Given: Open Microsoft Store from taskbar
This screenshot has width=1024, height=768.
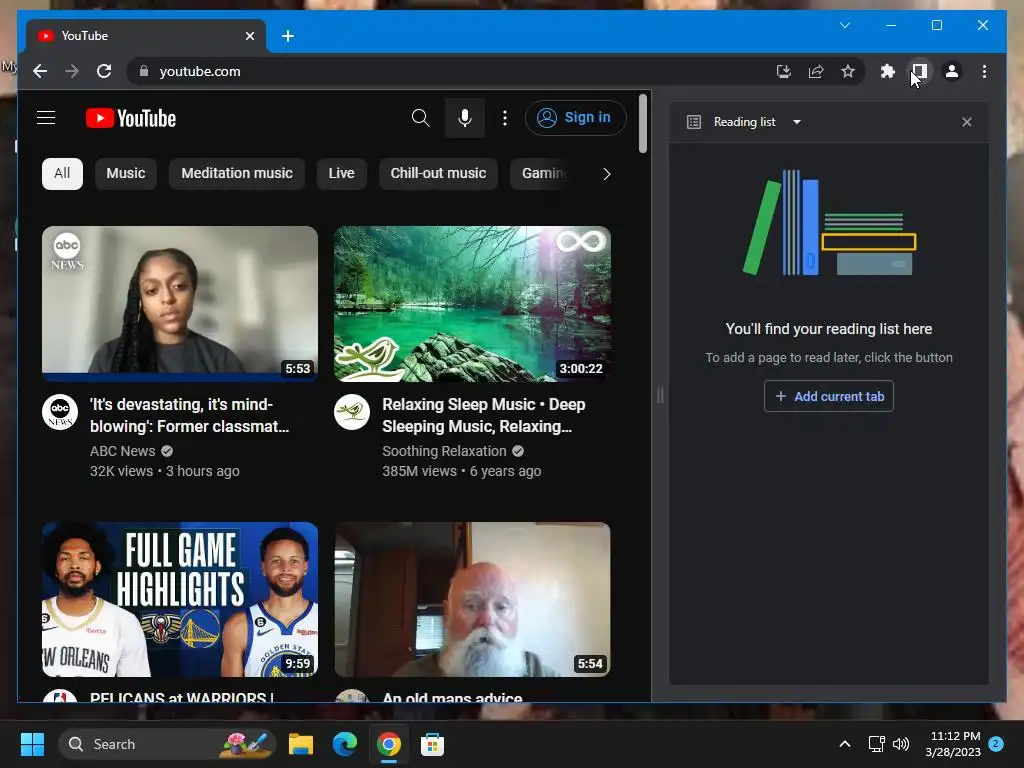Looking at the screenshot, I should pos(432,744).
